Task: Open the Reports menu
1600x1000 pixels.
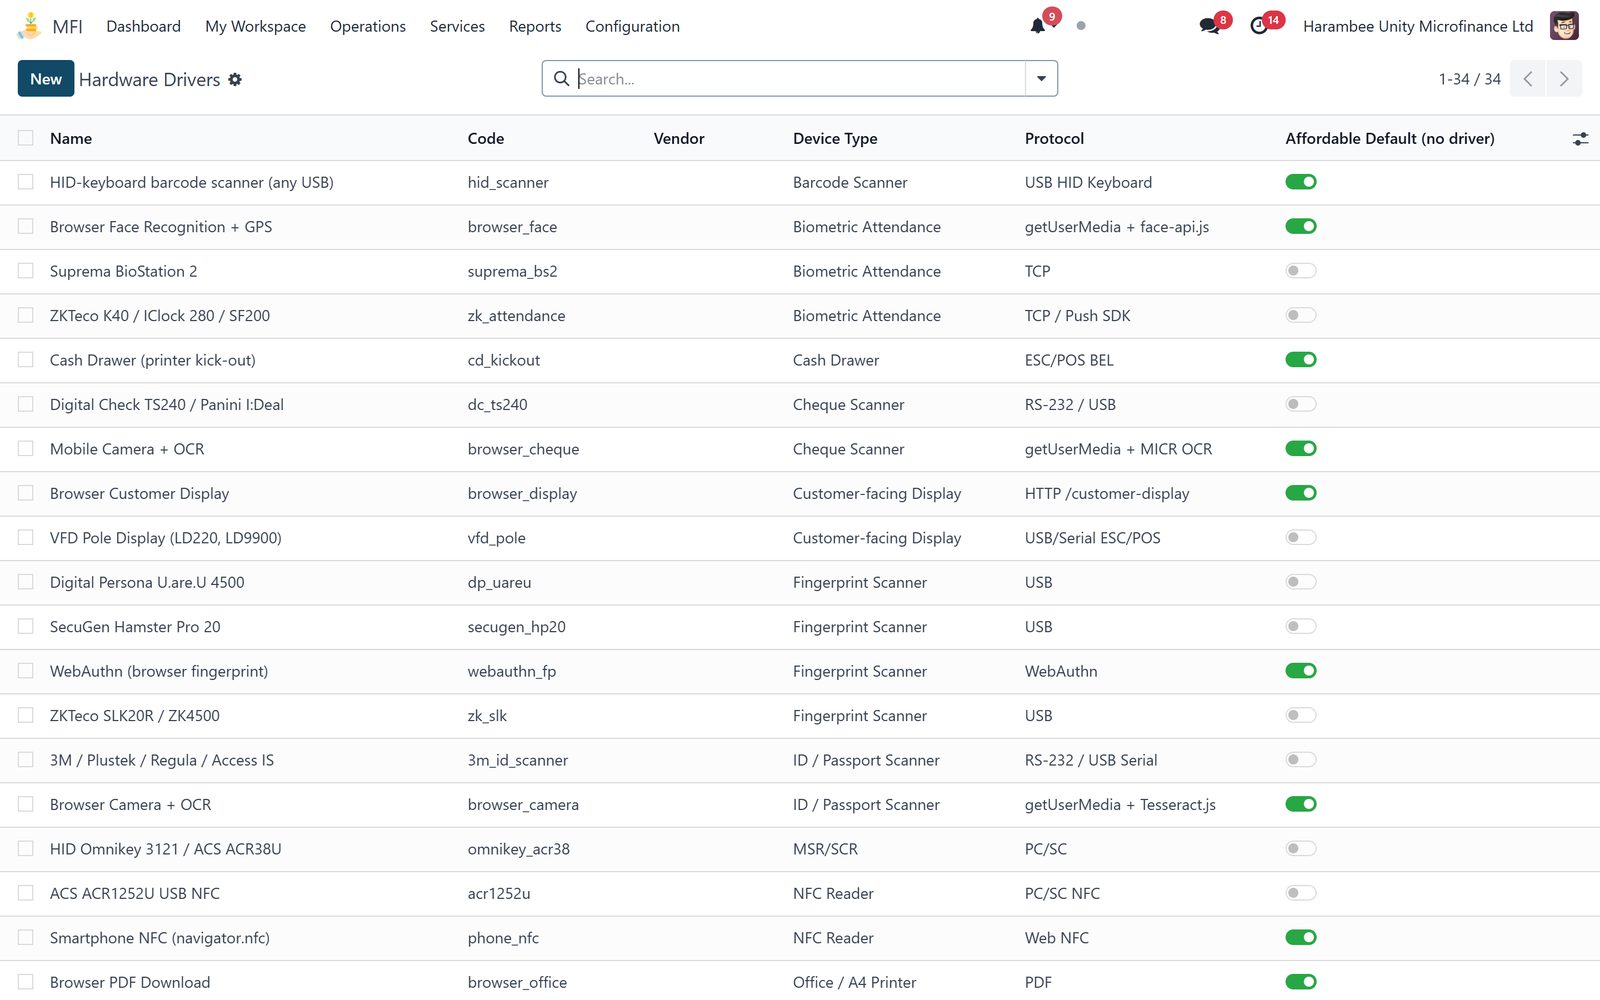Action: (x=535, y=26)
